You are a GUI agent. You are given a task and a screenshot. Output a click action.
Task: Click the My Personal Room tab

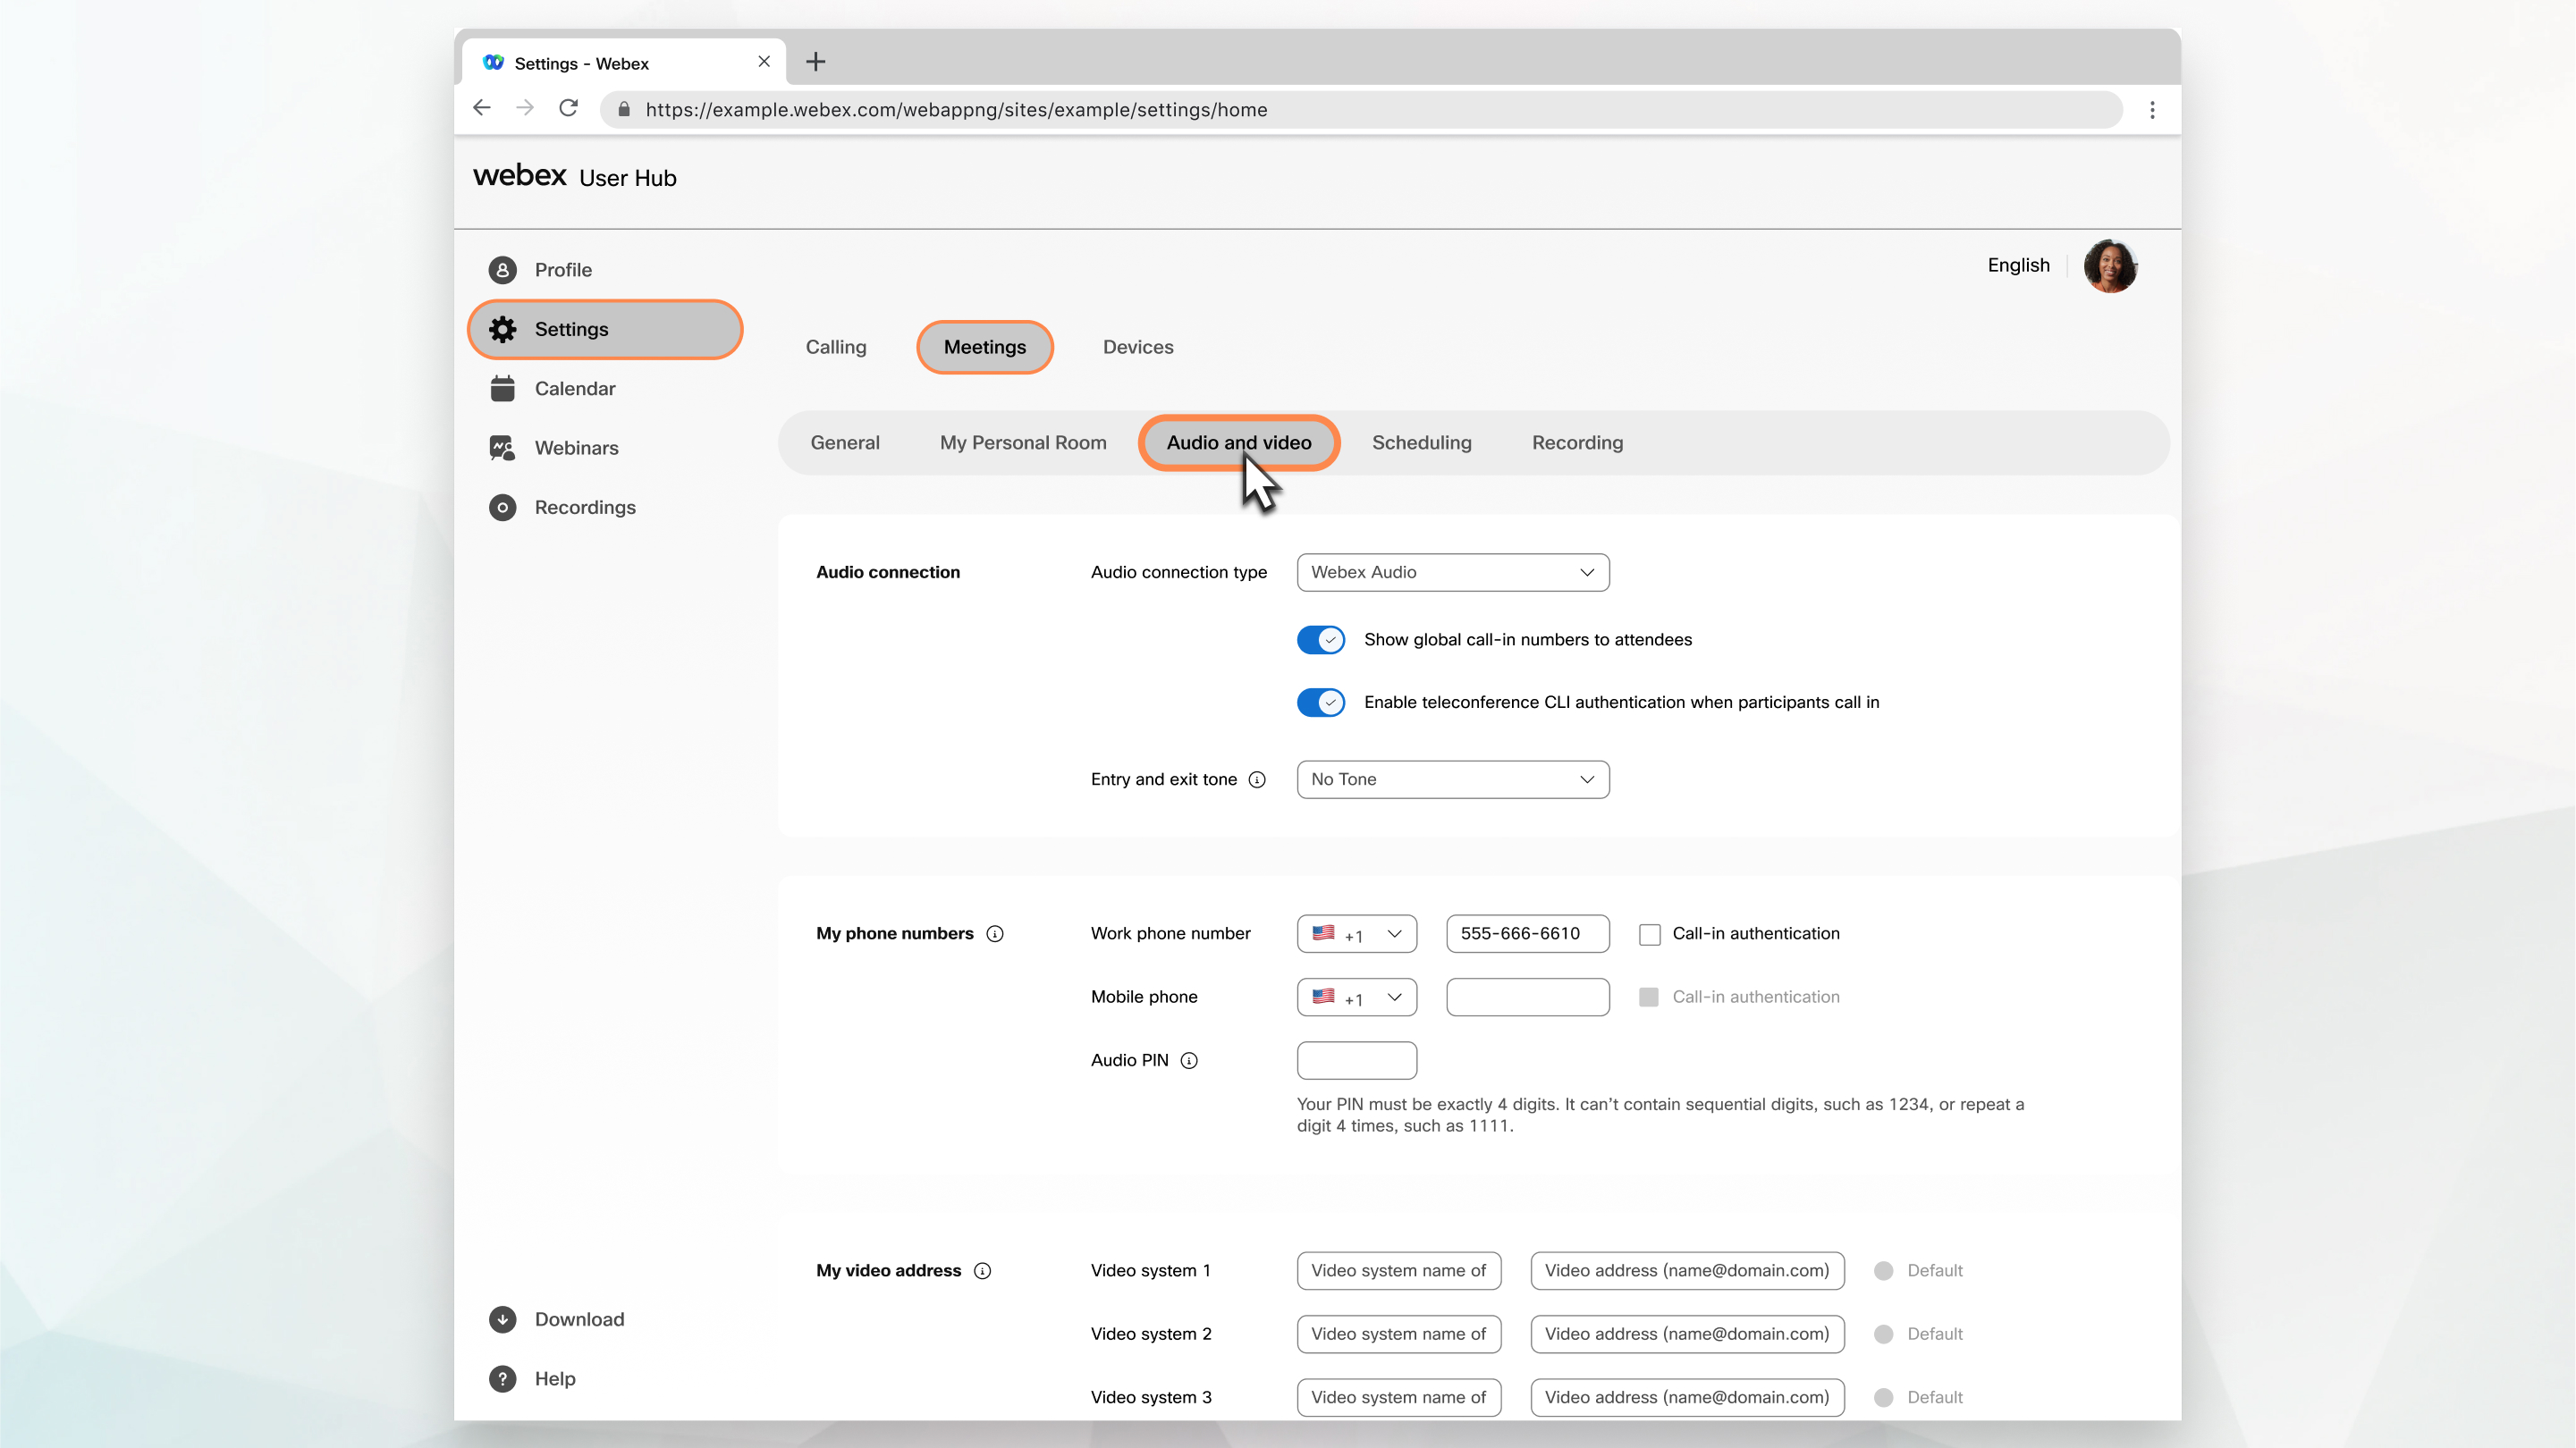1025,442
